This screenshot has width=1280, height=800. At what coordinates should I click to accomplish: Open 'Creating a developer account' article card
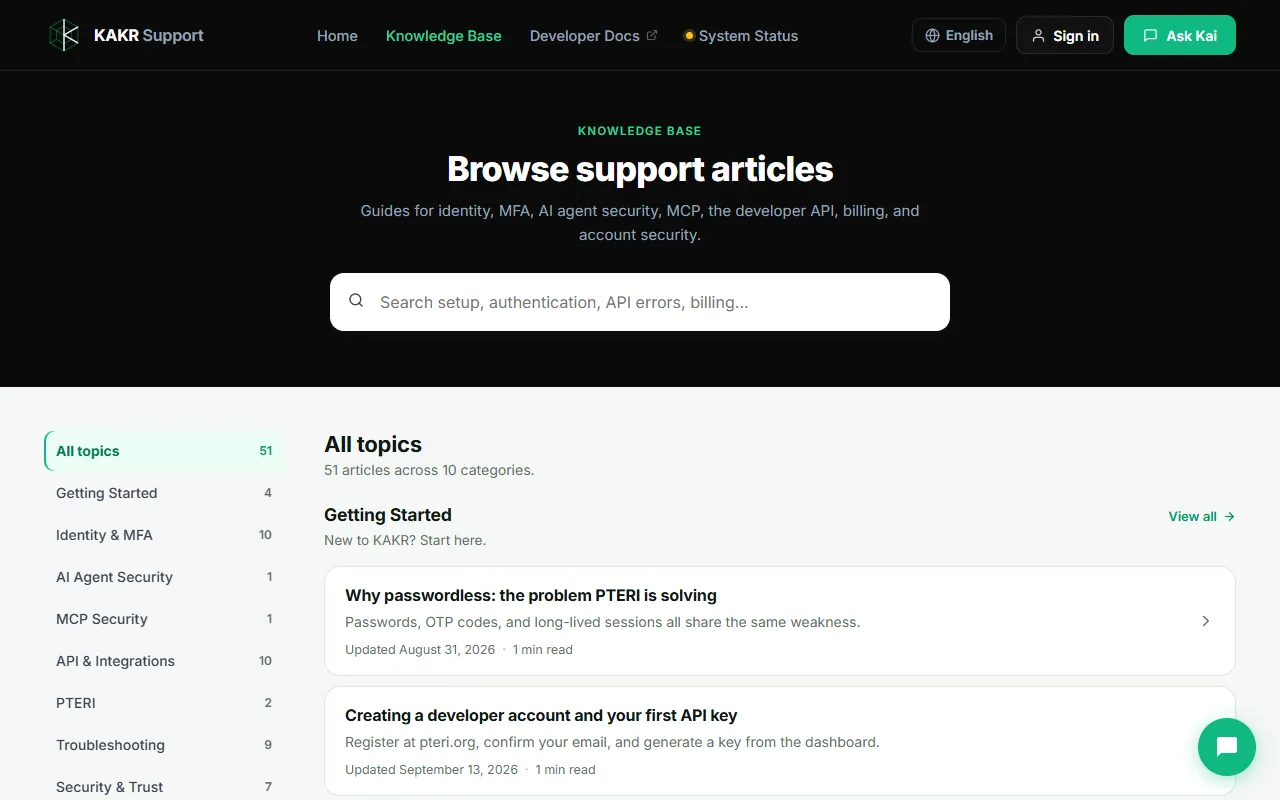(x=780, y=741)
